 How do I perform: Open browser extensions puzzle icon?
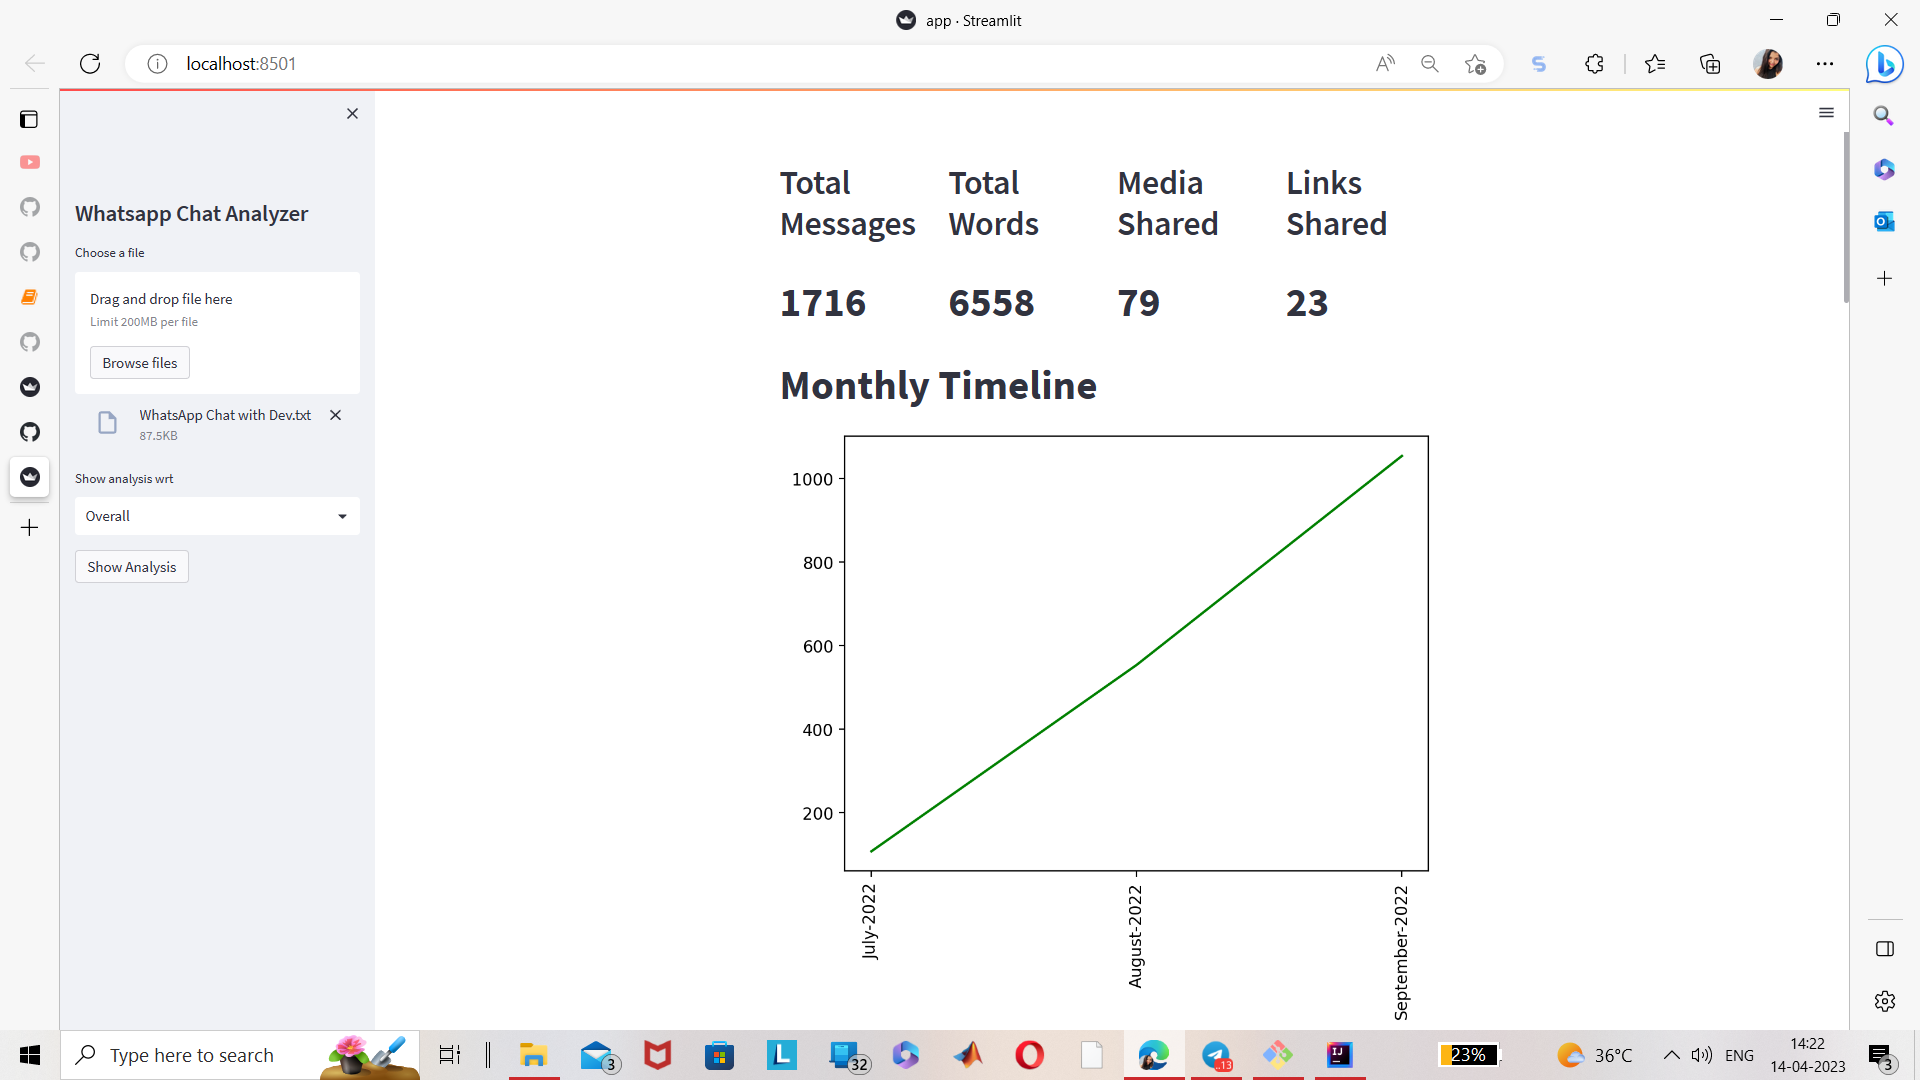tap(1594, 64)
